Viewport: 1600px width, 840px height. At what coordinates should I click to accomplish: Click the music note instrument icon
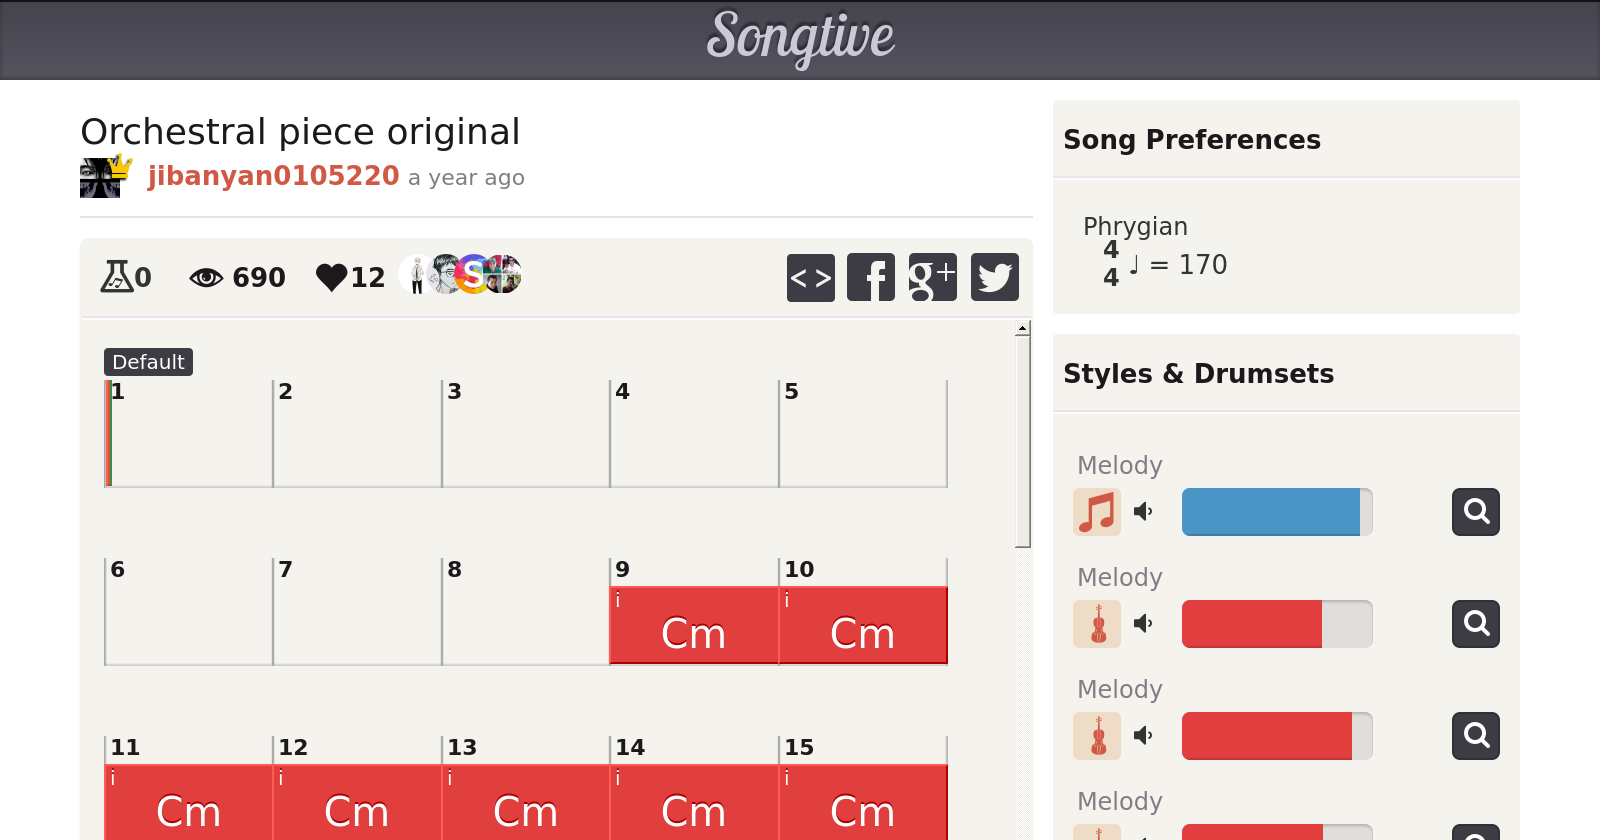coord(1097,512)
